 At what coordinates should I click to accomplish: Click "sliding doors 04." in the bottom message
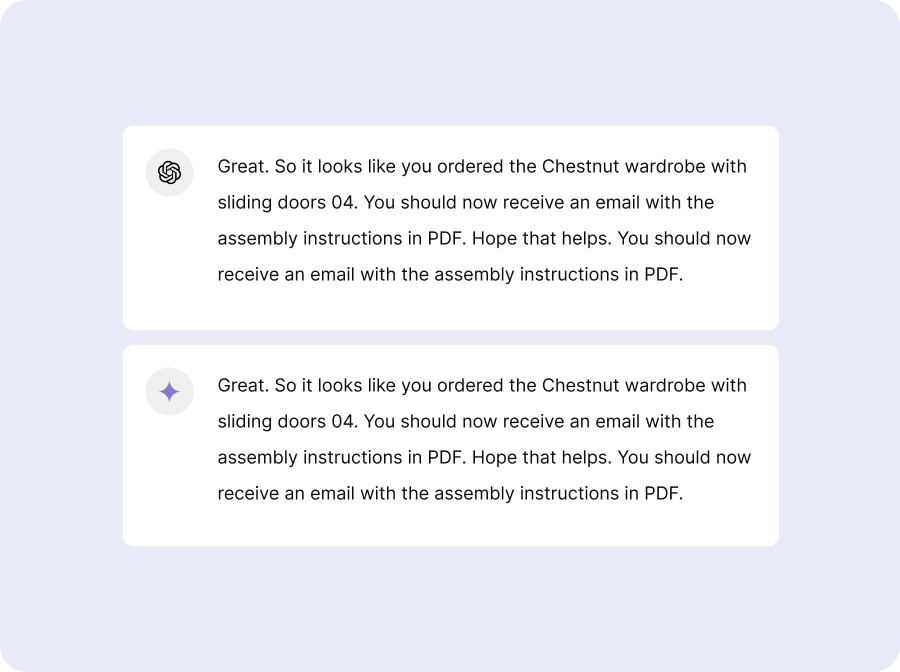point(288,422)
